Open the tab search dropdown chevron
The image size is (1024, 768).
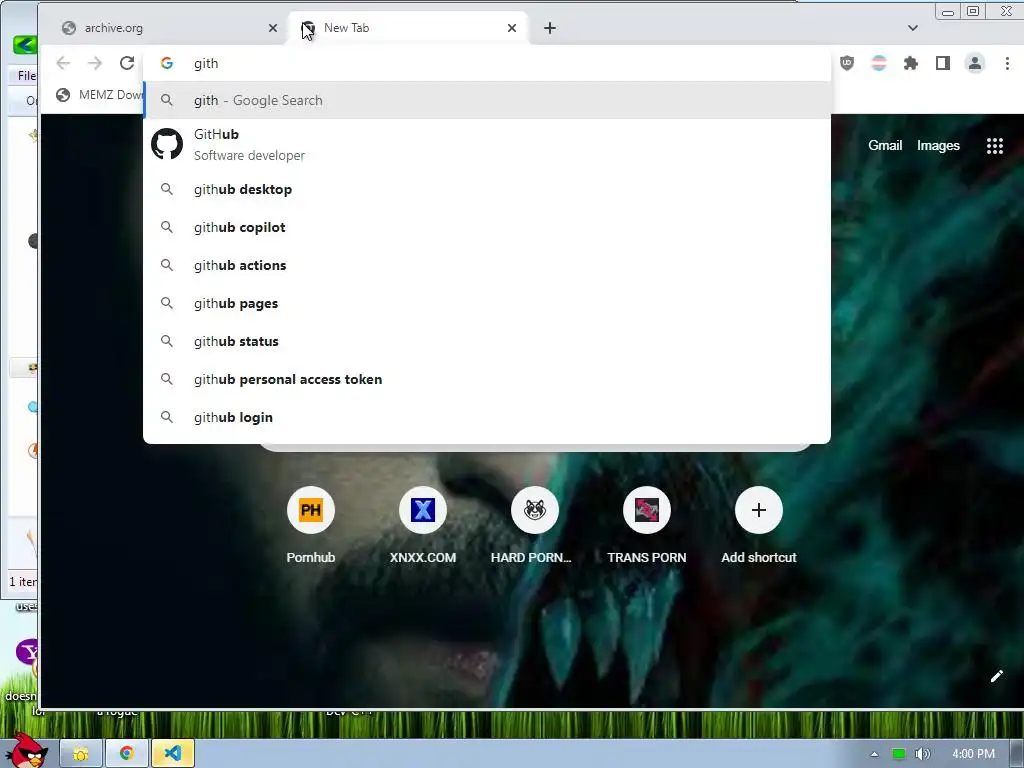(913, 28)
